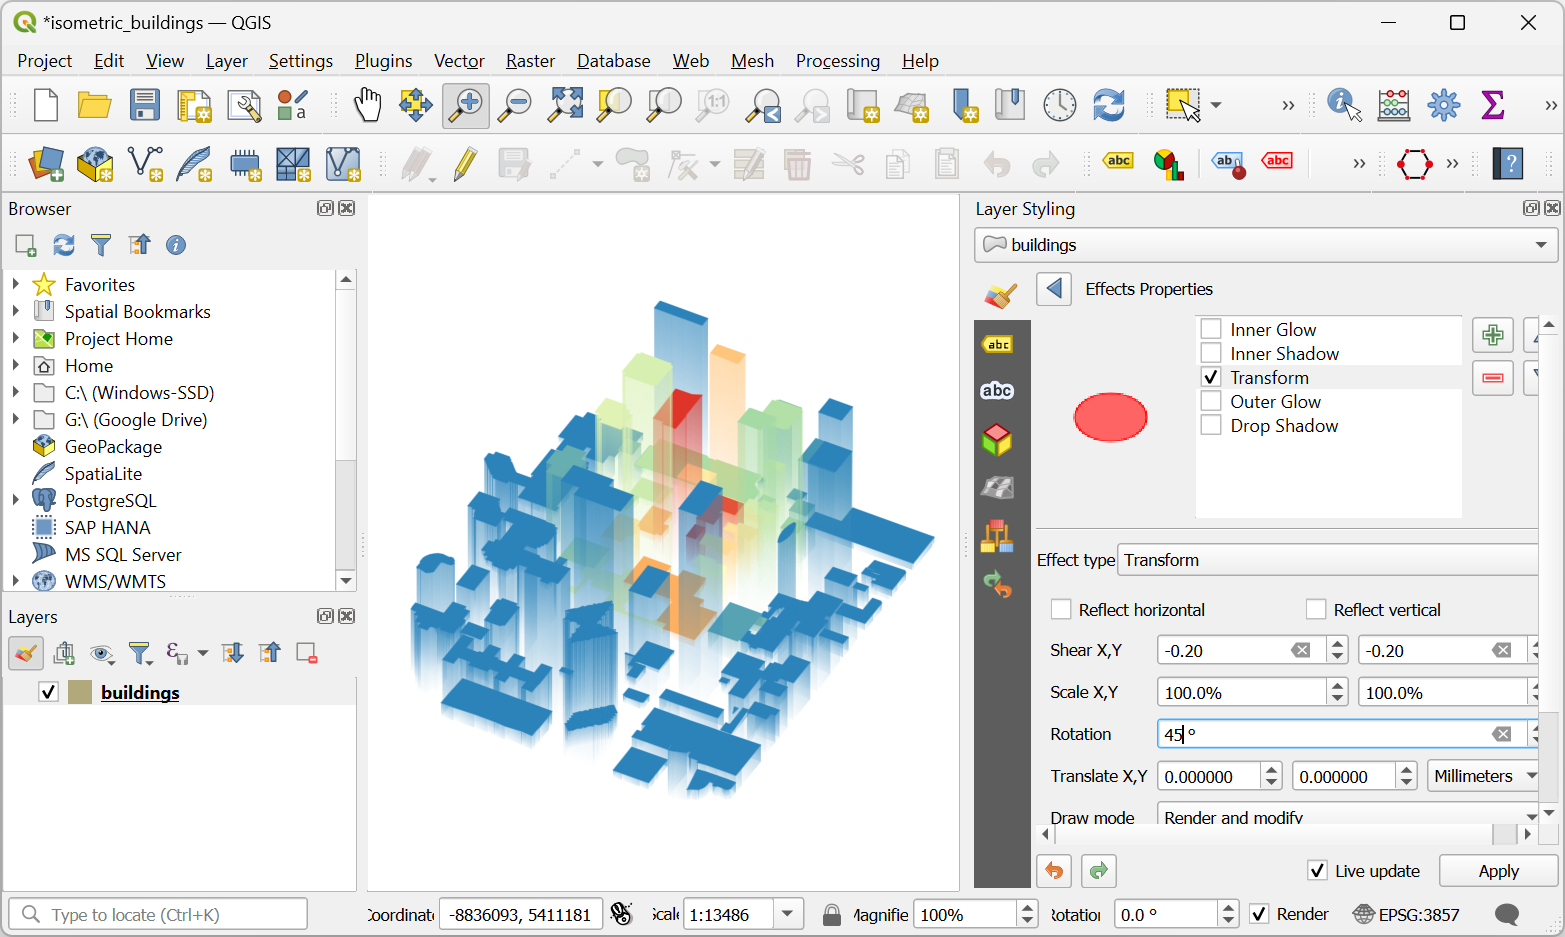This screenshot has width=1565, height=937.
Task: Enable the Drop Shadow effect checkbox
Action: (1211, 426)
